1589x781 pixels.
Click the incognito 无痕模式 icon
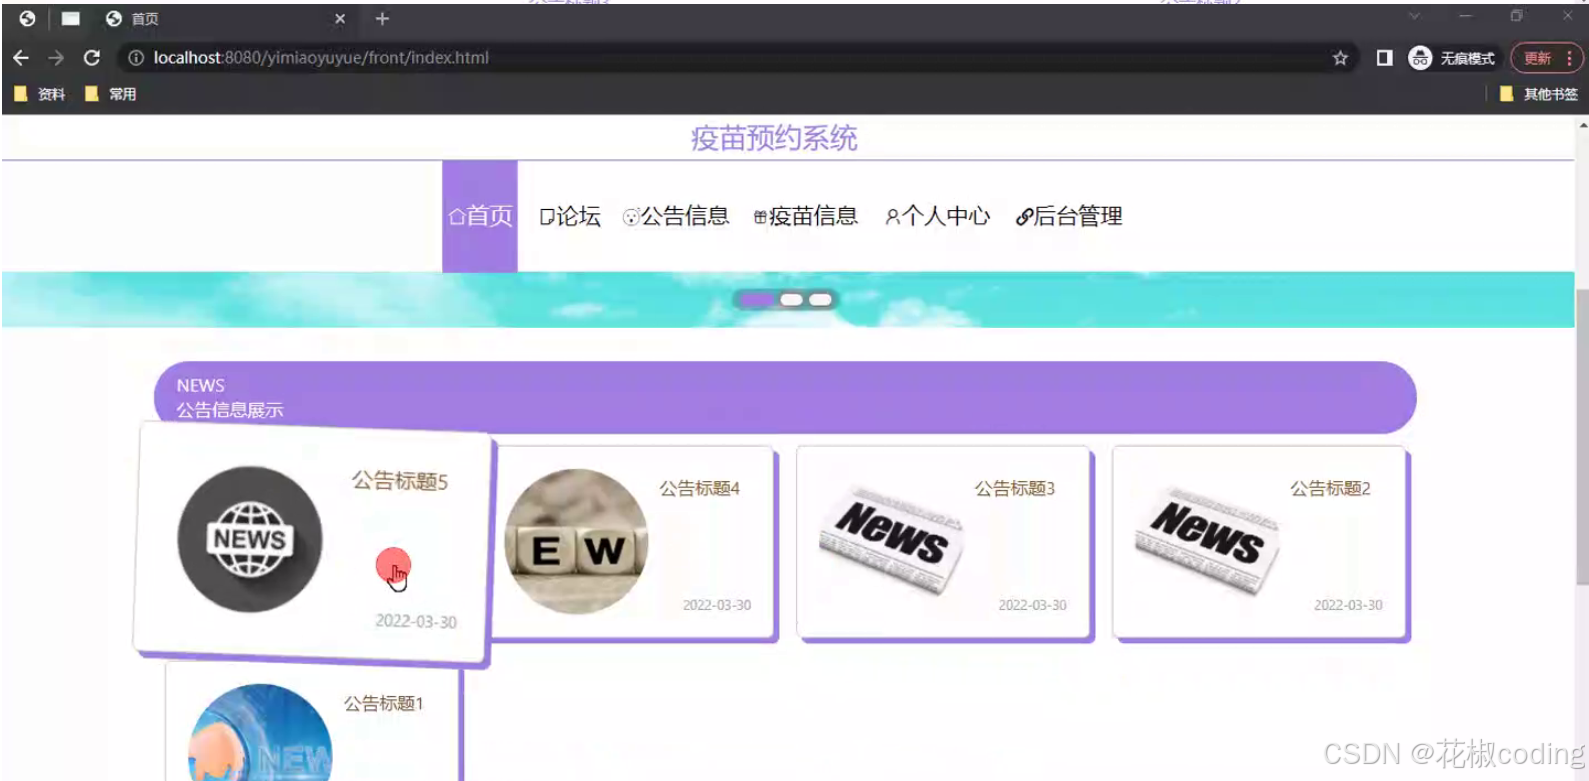pos(1420,58)
